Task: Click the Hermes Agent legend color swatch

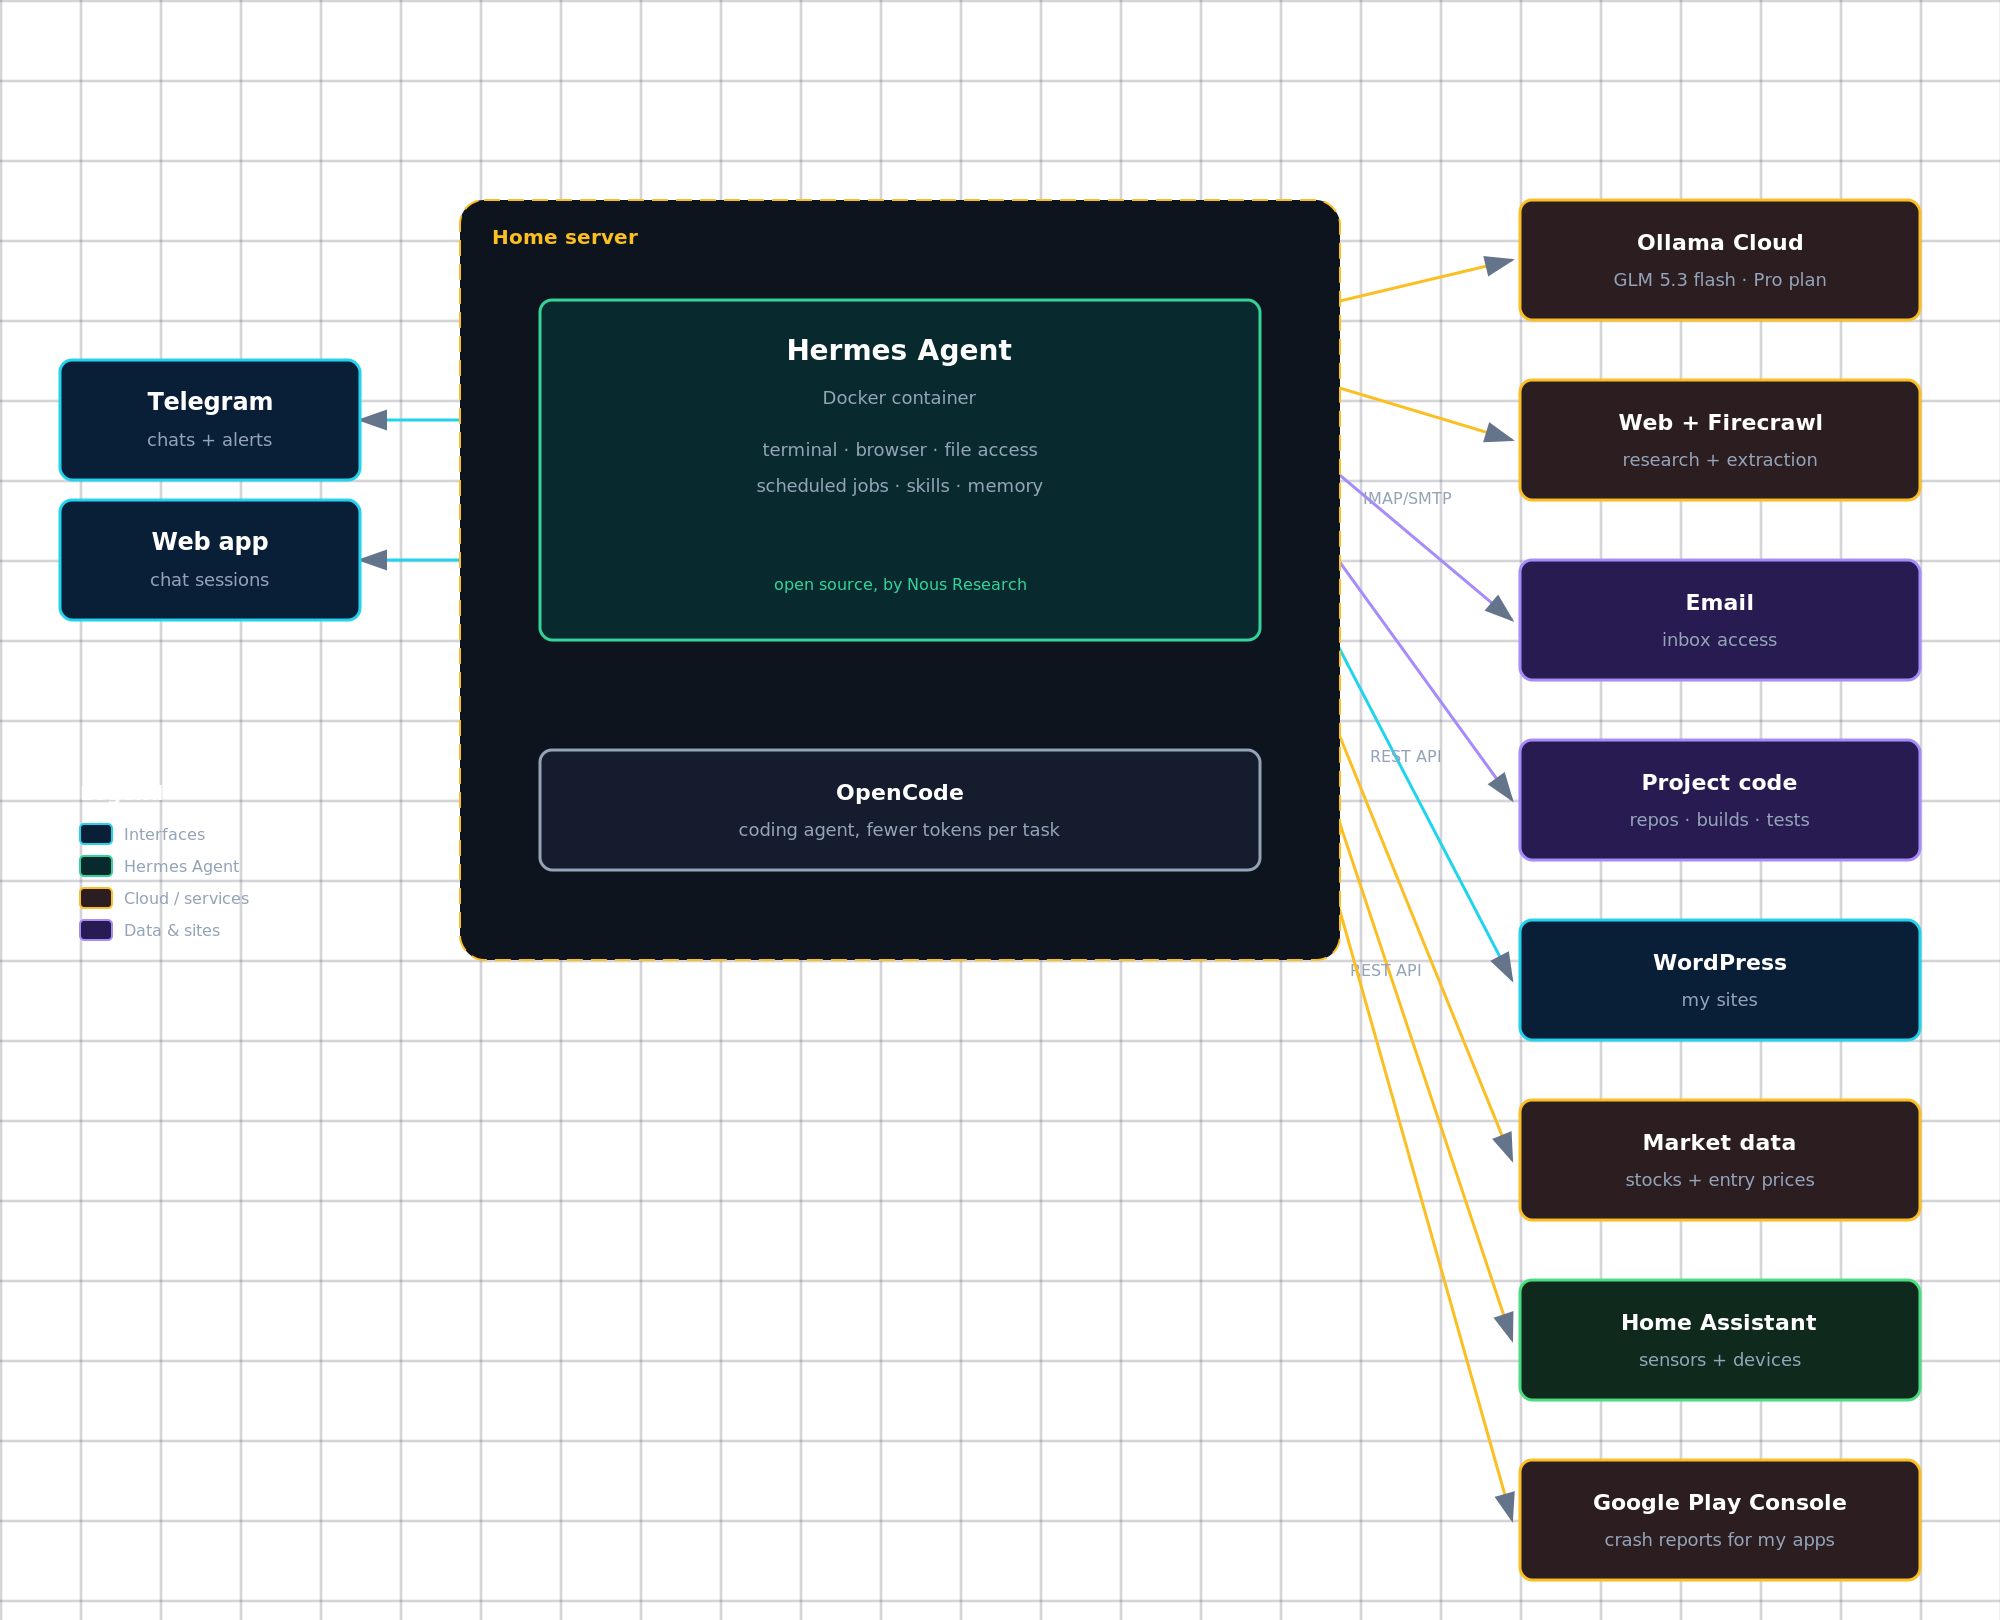Action: pos(96,866)
